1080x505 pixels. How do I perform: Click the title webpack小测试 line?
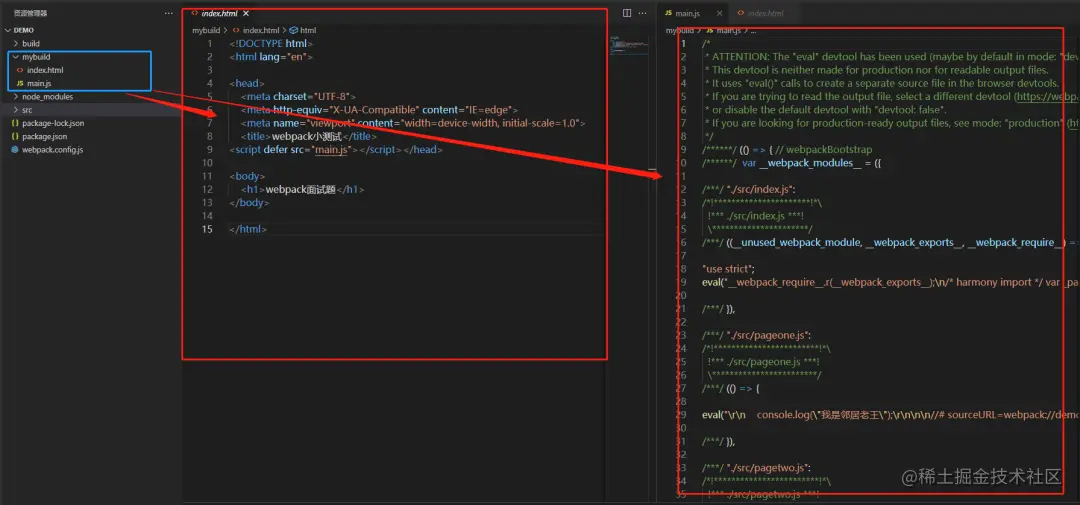[310, 136]
